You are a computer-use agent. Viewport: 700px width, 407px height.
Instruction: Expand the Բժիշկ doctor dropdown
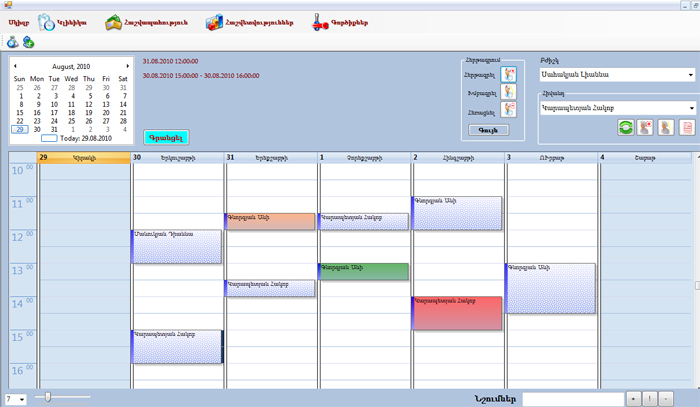click(691, 74)
